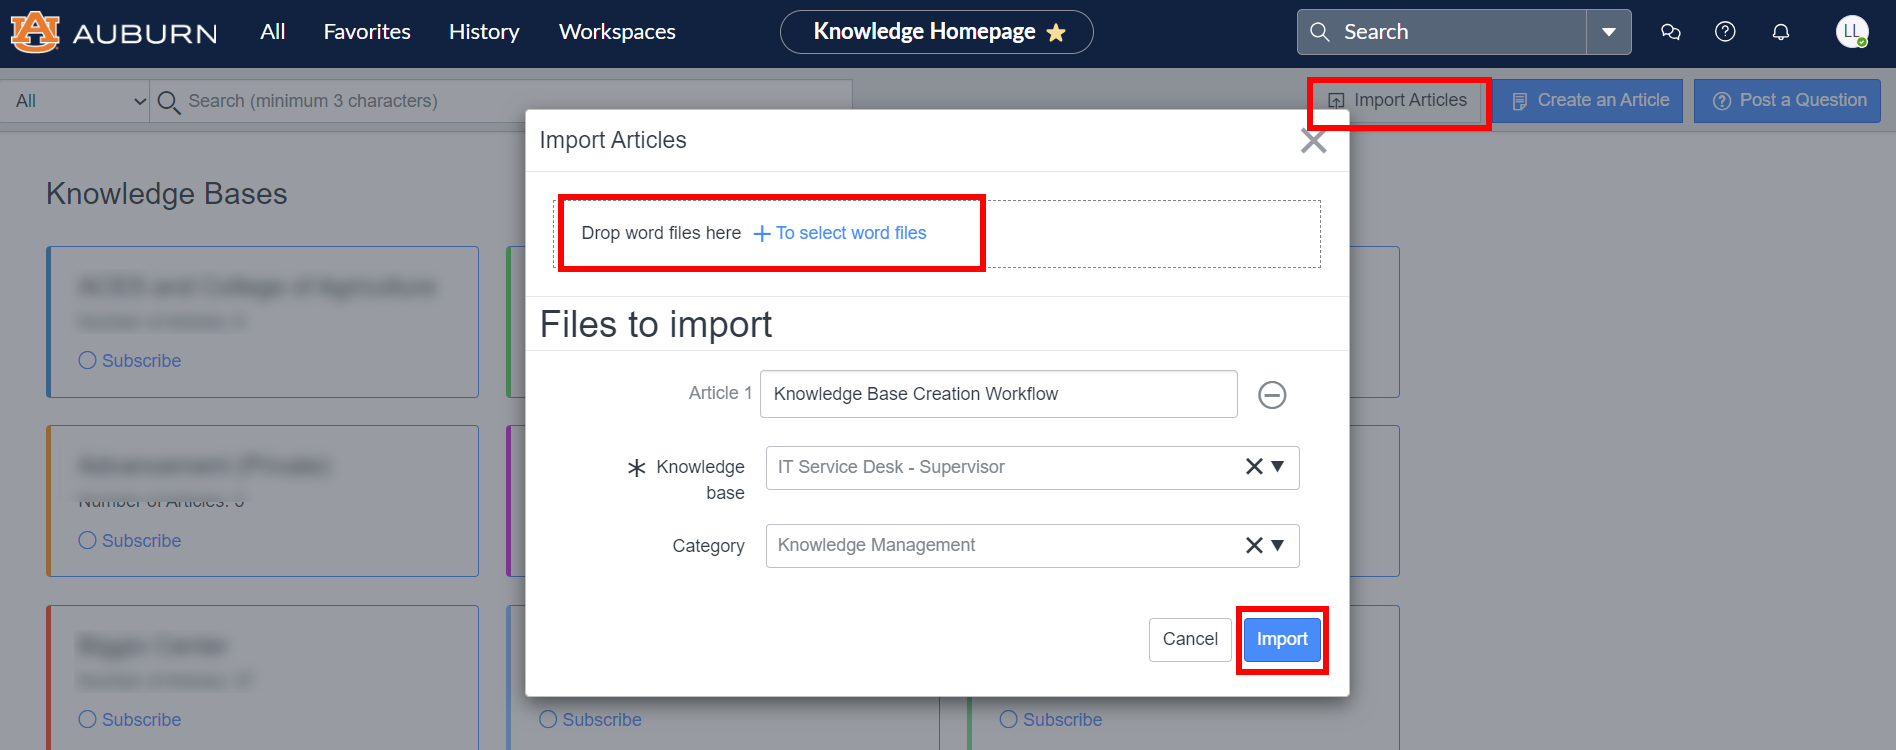Click the Cancel button

(x=1190, y=639)
